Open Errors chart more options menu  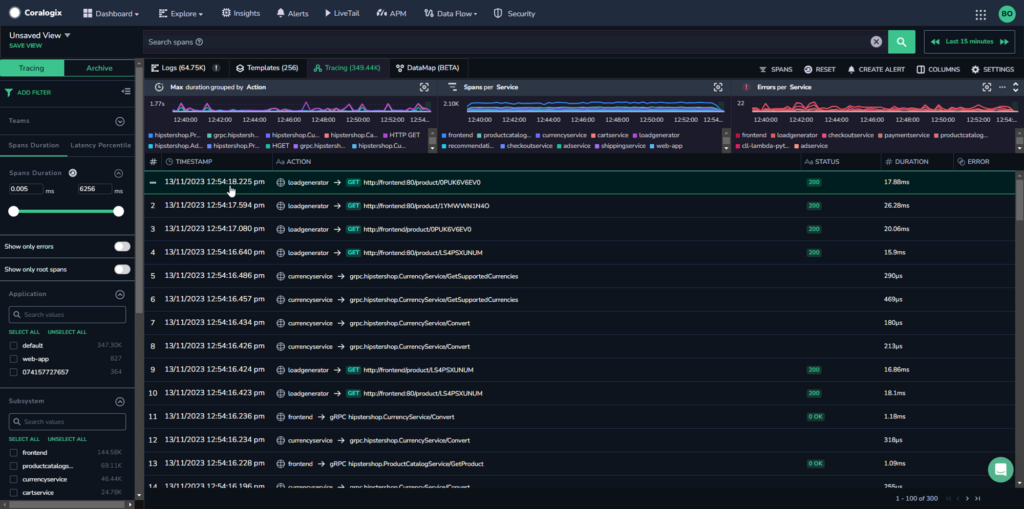pos(1002,87)
